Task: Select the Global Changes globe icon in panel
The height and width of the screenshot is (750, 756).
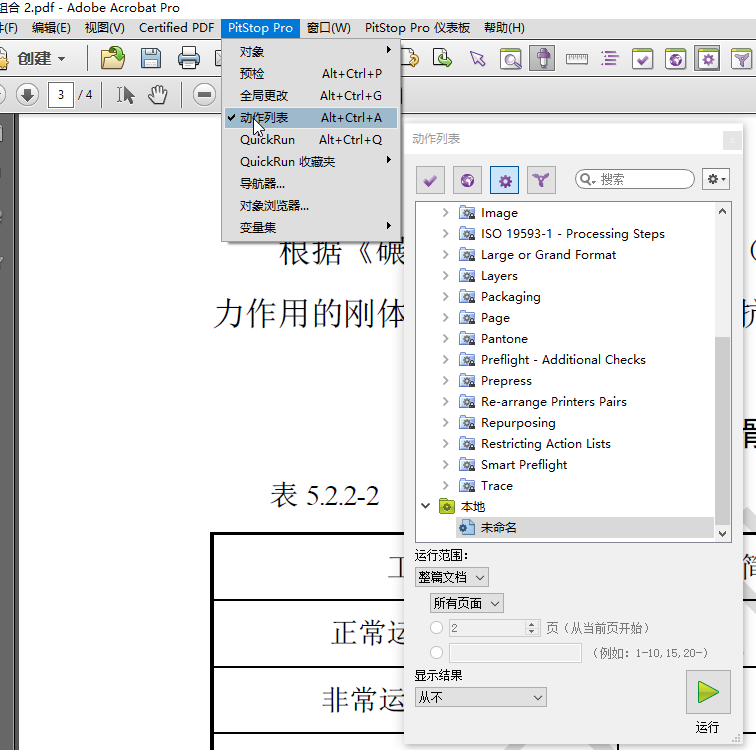Action: point(467,180)
